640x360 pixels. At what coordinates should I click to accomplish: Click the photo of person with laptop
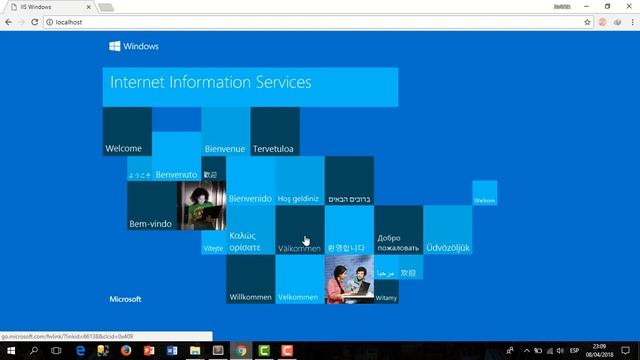tap(201, 206)
